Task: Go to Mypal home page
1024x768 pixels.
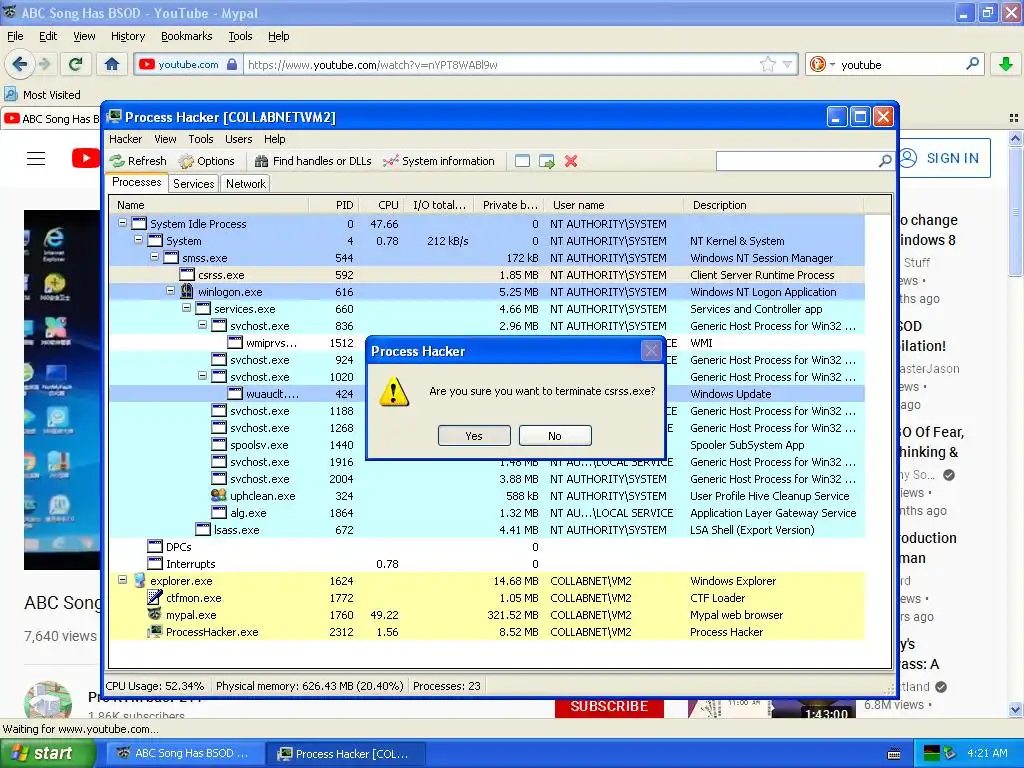Action: pyautogui.click(x=112, y=64)
